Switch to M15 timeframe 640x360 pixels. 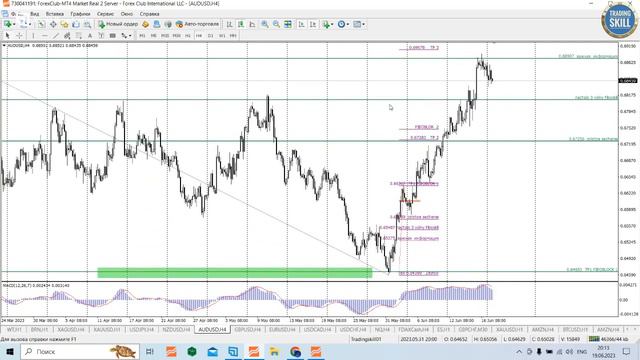point(165,36)
